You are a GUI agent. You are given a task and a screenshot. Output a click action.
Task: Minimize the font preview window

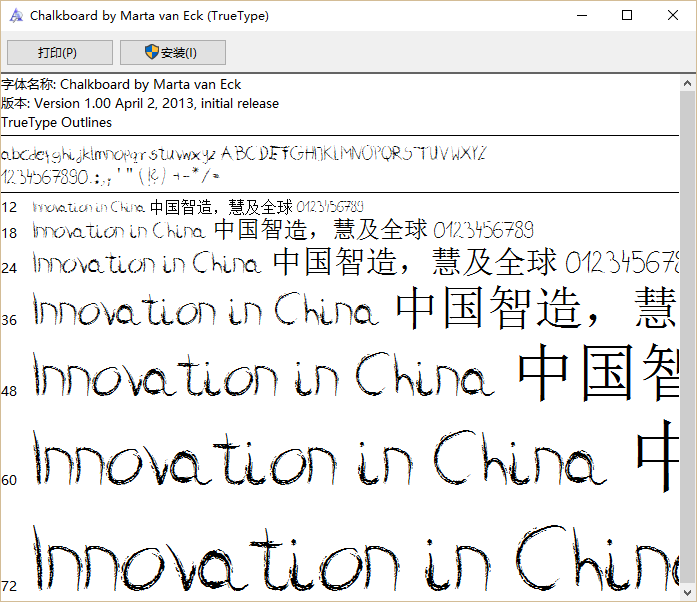click(582, 16)
